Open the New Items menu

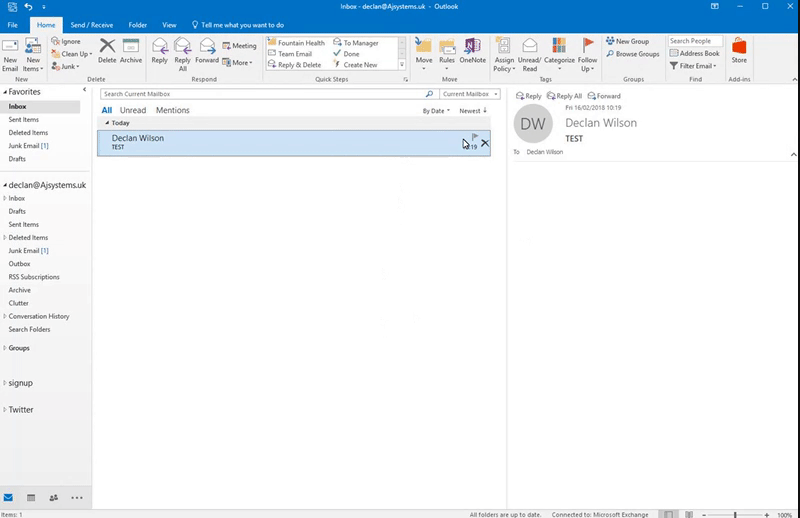point(33,55)
